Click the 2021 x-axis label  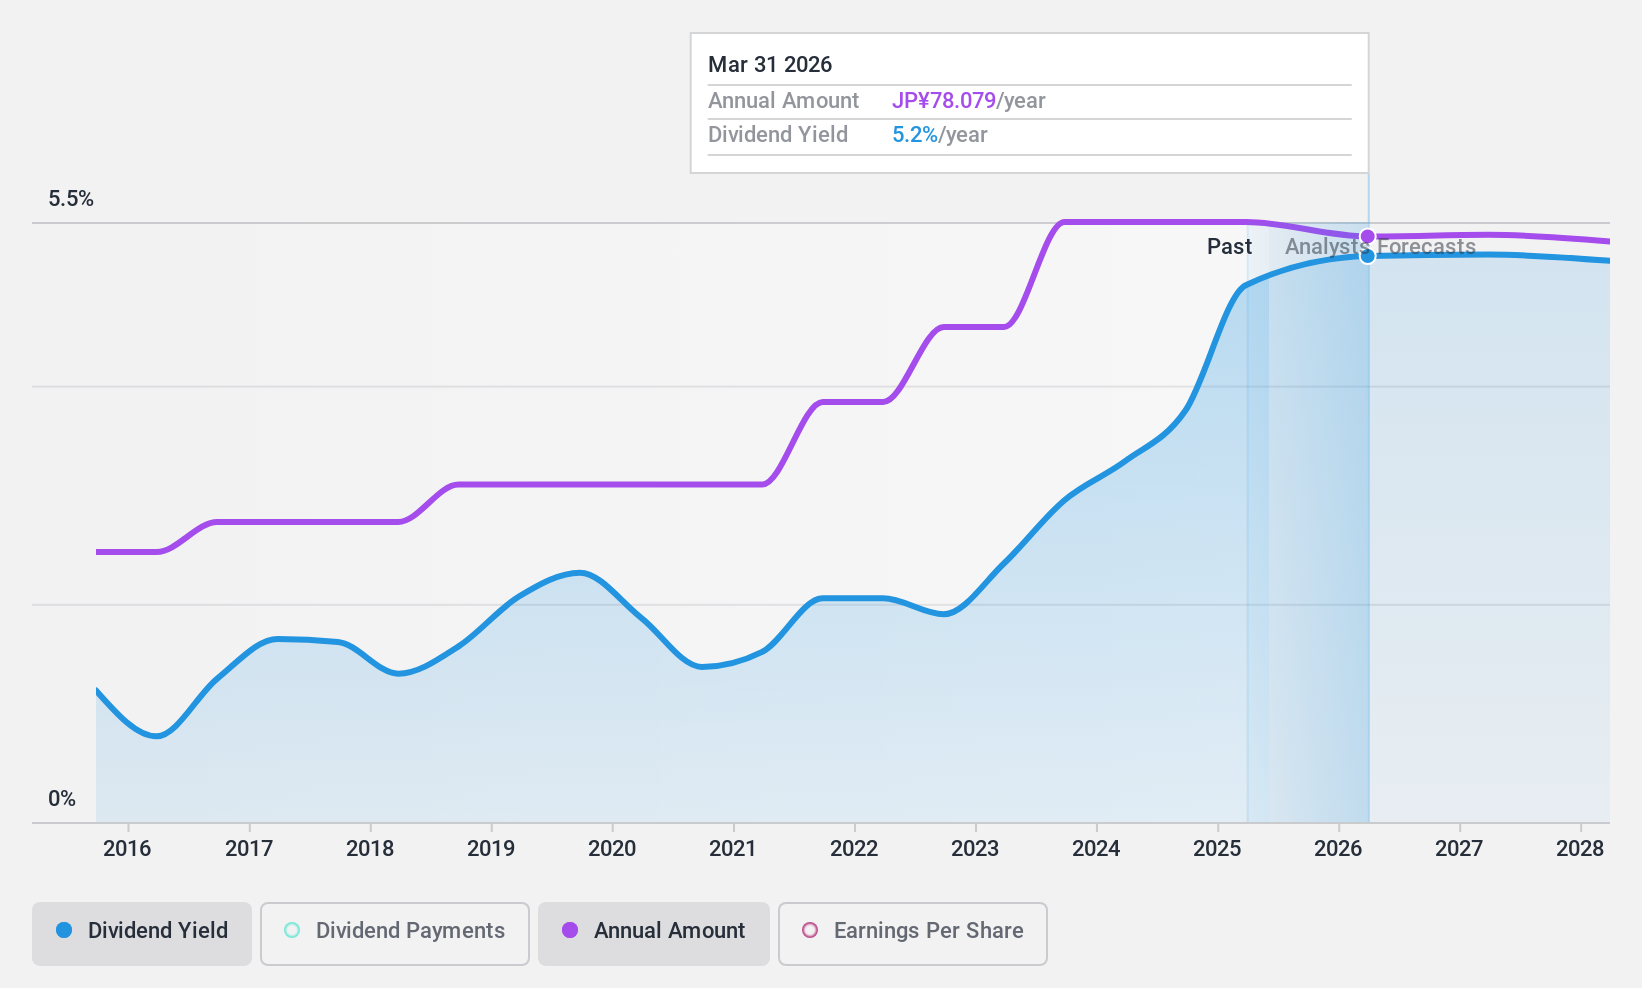[x=733, y=849]
